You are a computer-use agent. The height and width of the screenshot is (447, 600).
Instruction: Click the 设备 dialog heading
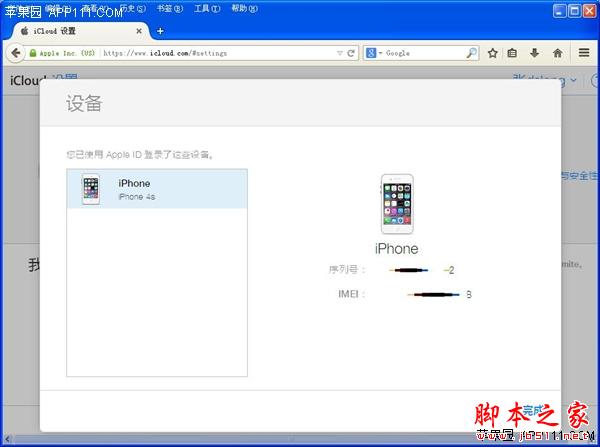click(84, 103)
